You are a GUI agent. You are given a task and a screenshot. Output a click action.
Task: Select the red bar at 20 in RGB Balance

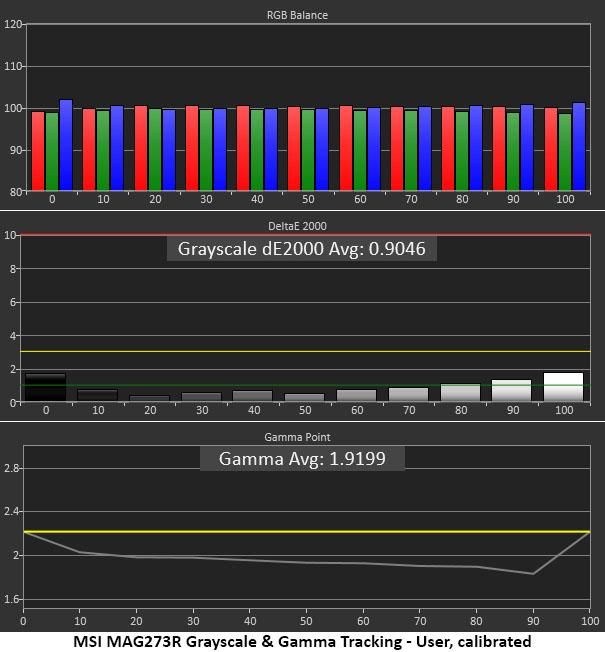coord(141,148)
